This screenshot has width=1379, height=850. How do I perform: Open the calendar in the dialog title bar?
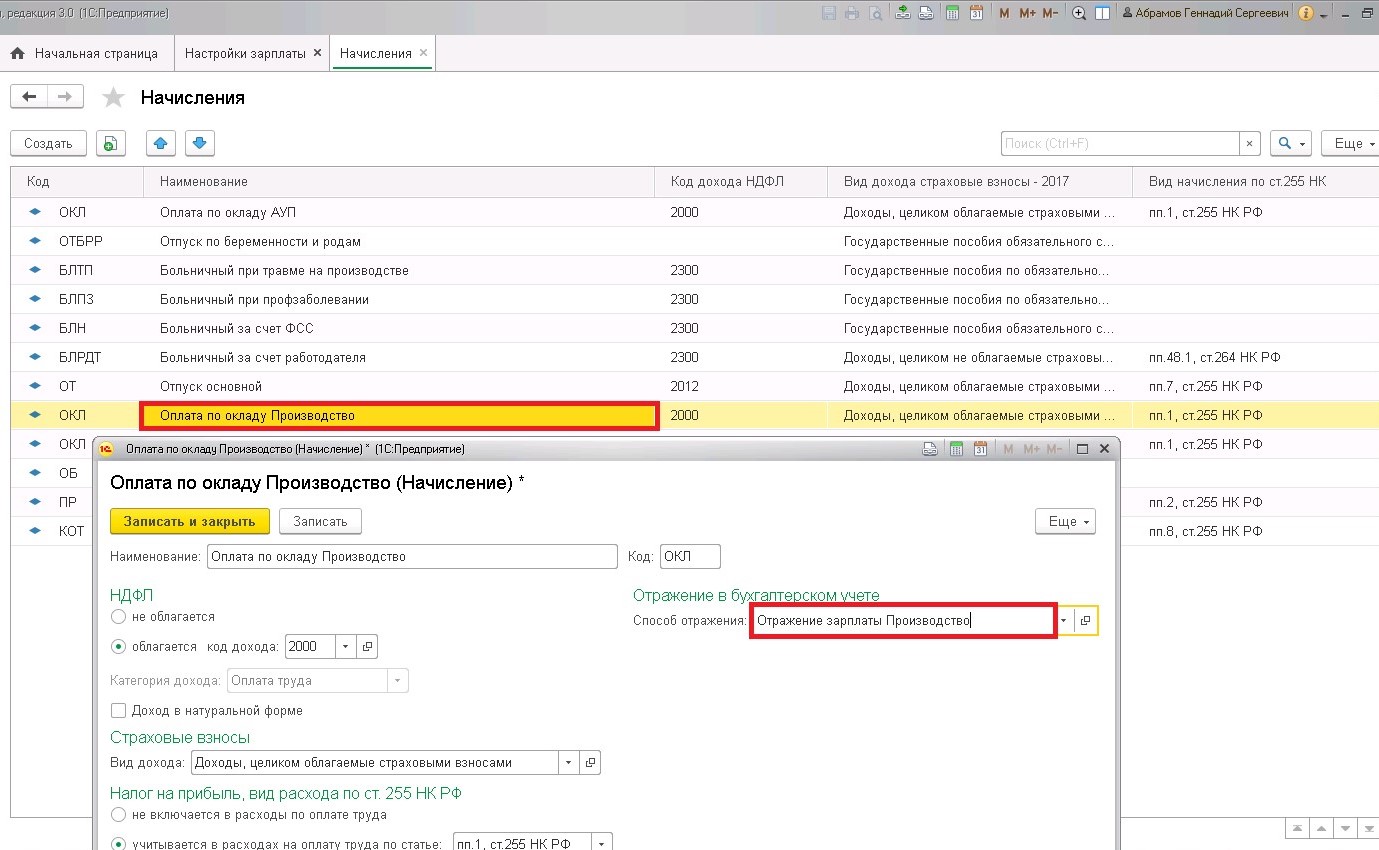980,449
